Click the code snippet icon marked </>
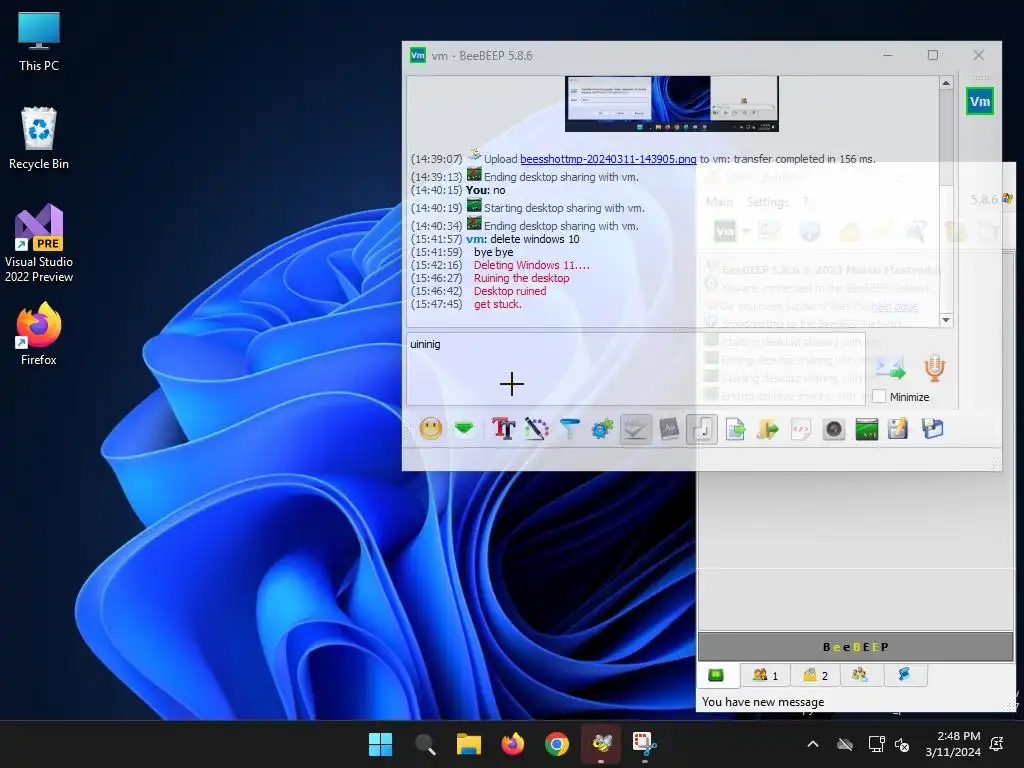This screenshot has width=1024, height=768. tap(801, 429)
